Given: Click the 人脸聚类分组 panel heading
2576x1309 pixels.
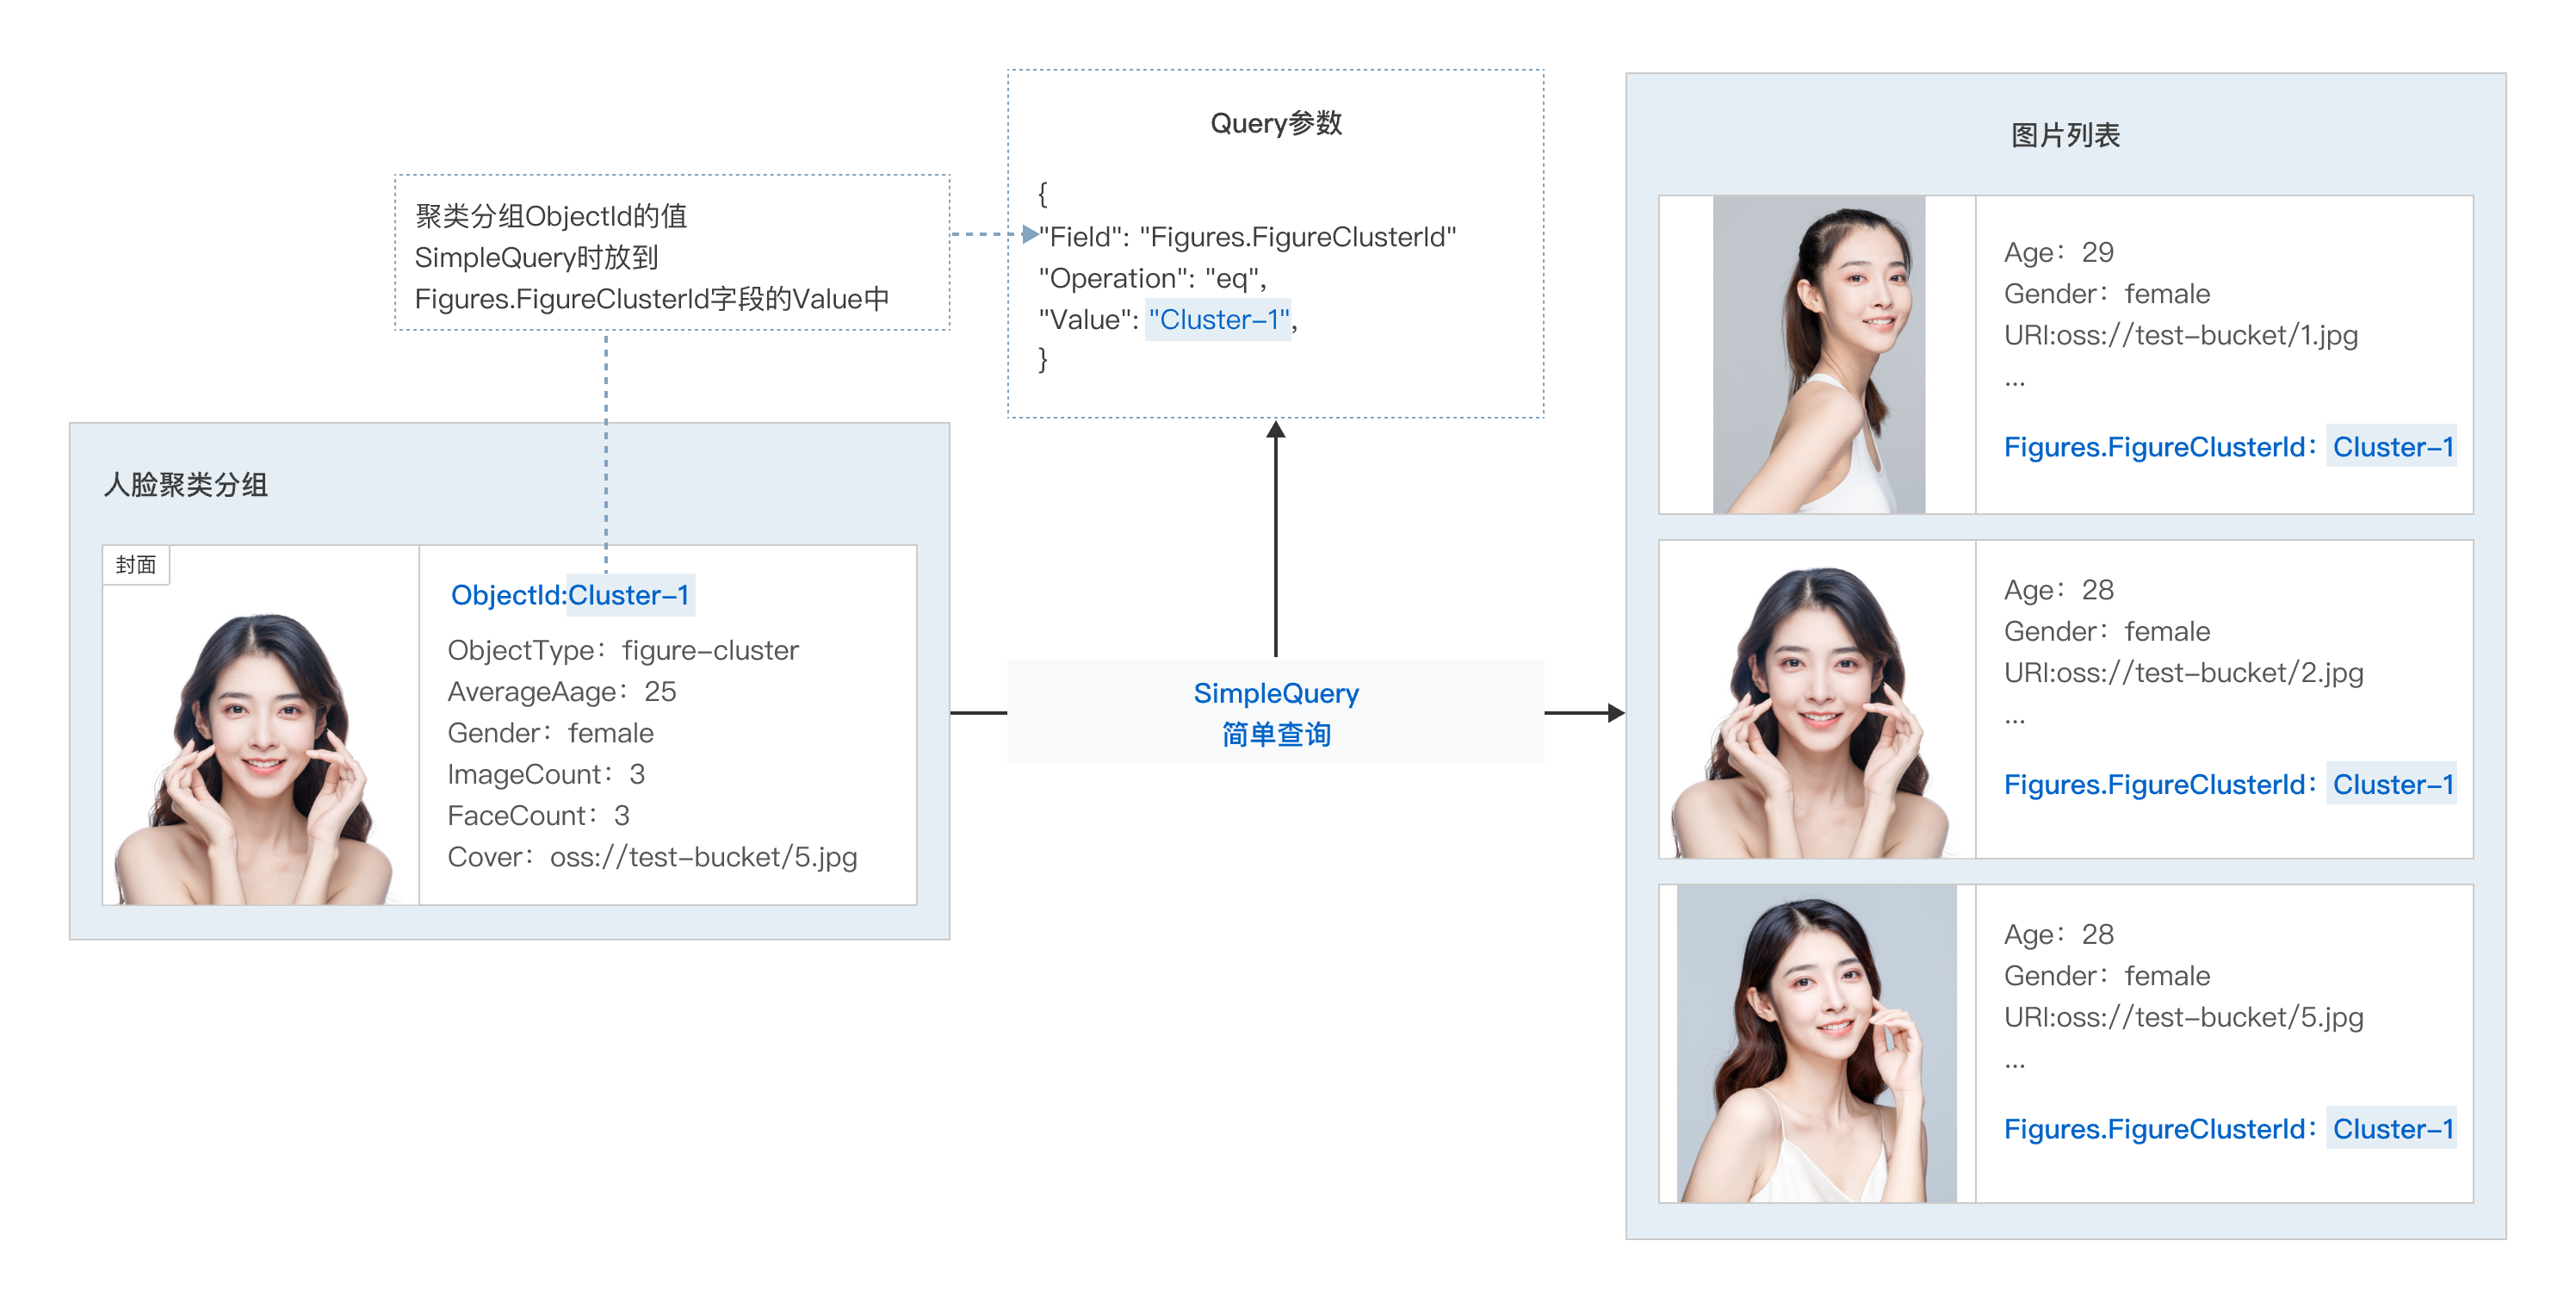Looking at the screenshot, I should [186, 485].
